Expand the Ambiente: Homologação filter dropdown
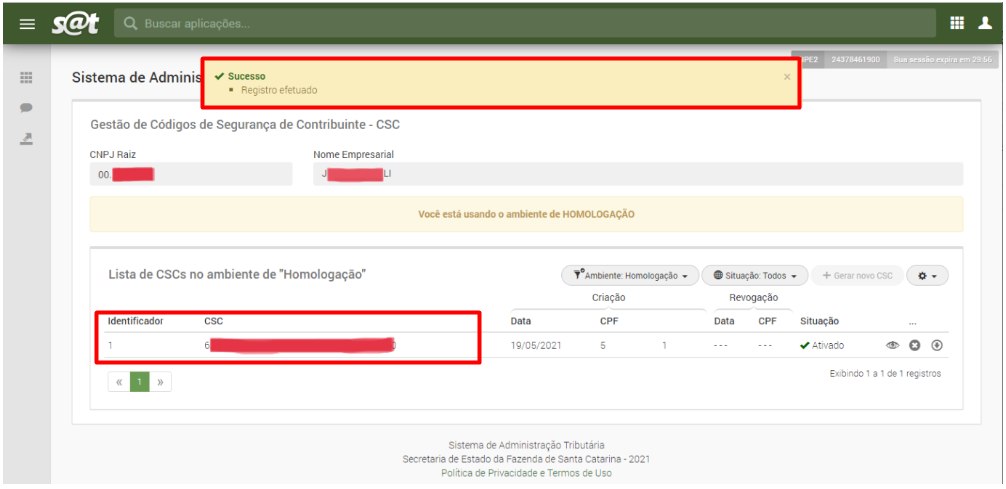This screenshot has width=1006, height=489. coord(629,276)
